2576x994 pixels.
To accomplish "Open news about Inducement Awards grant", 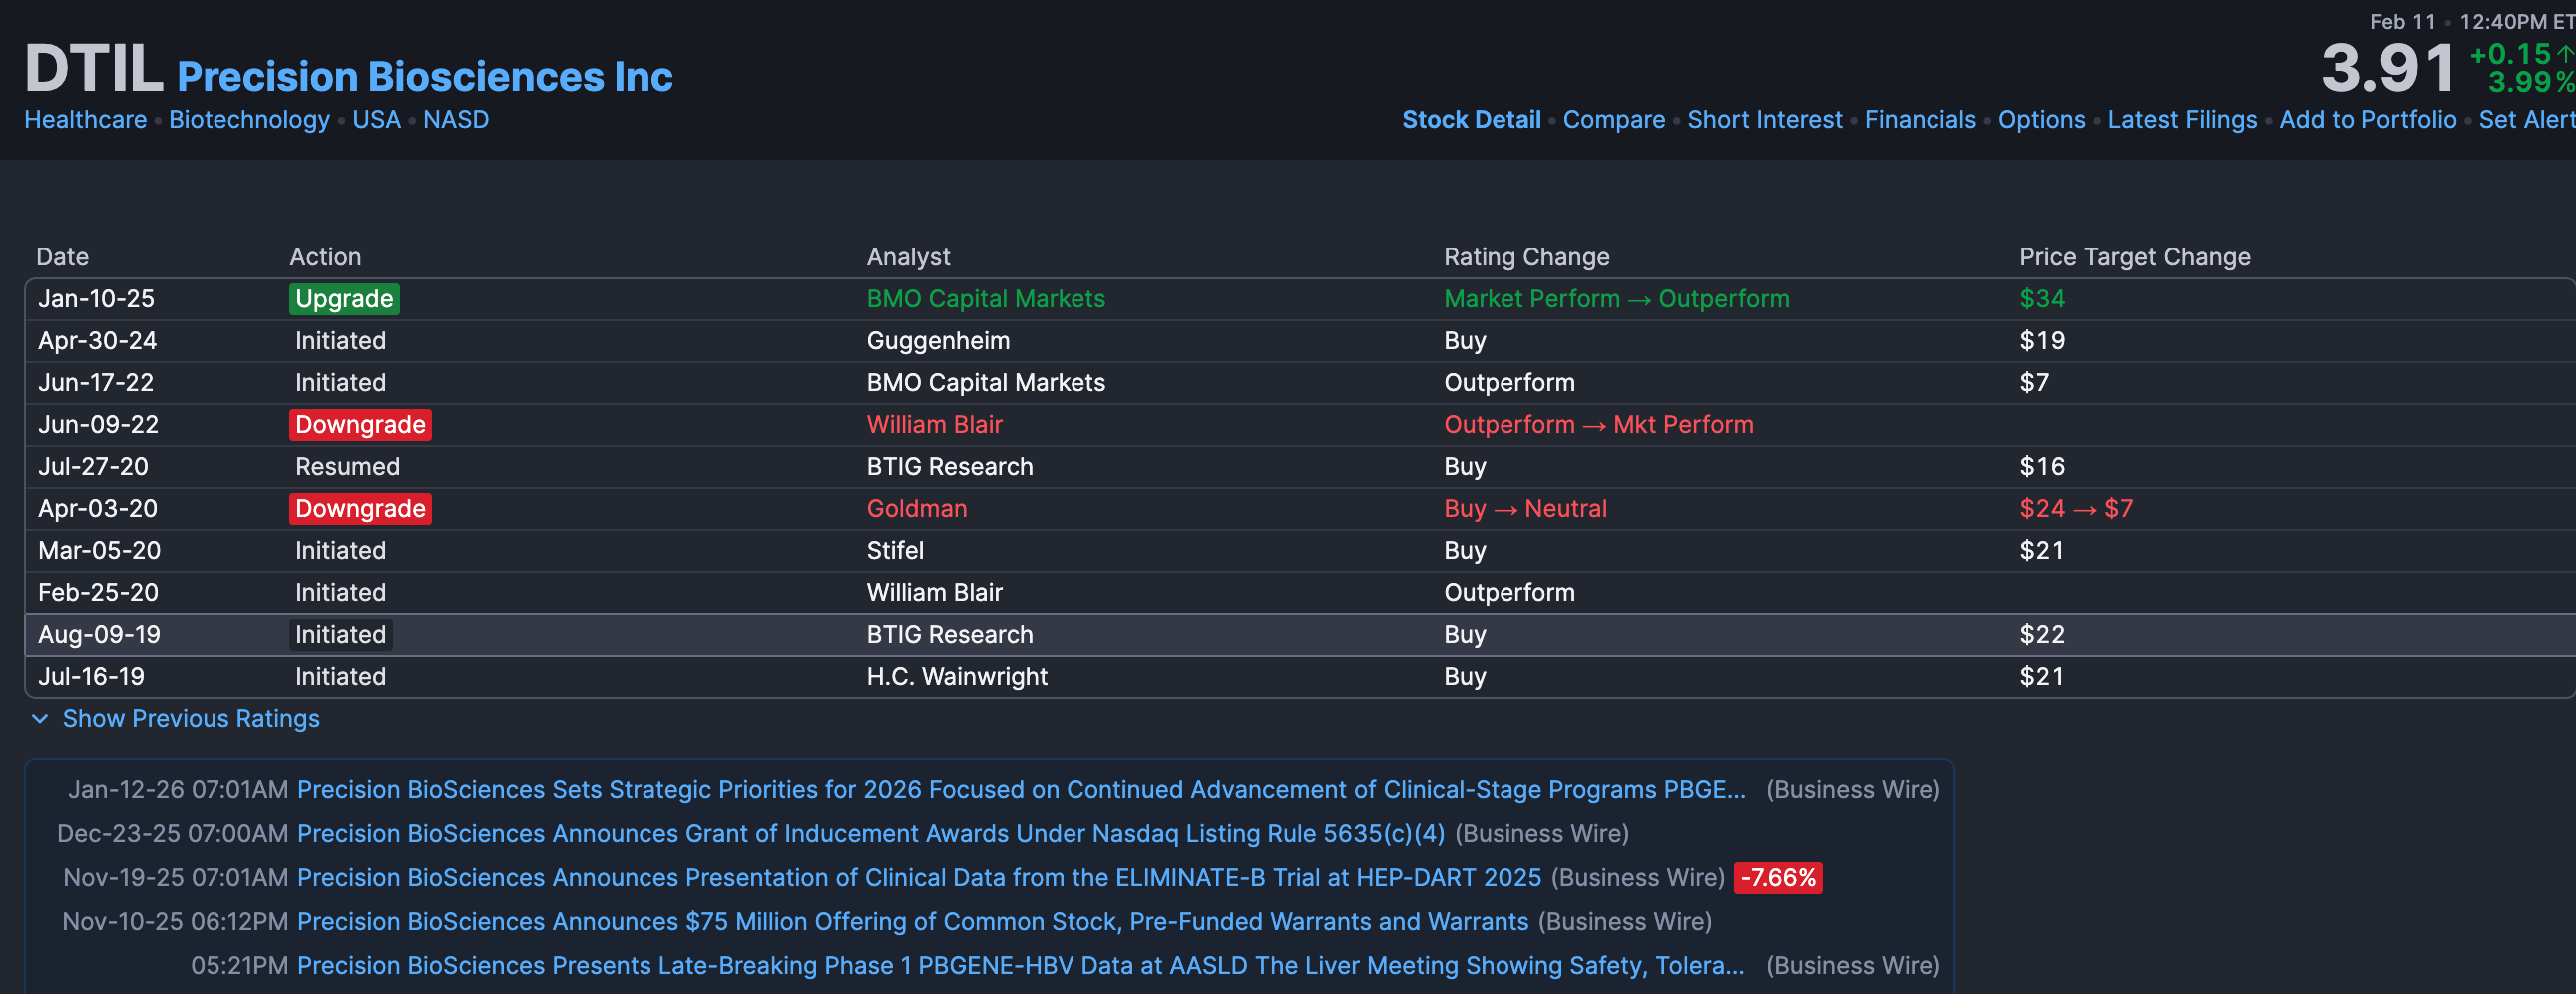I will point(870,834).
